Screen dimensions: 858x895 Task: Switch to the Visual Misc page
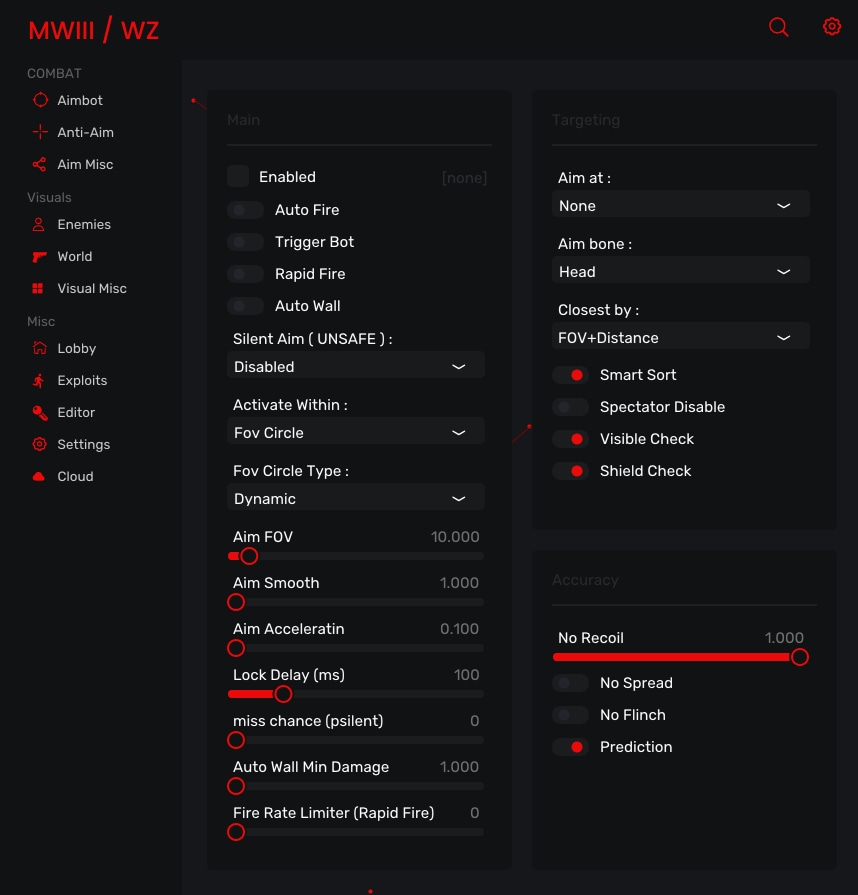tap(91, 289)
